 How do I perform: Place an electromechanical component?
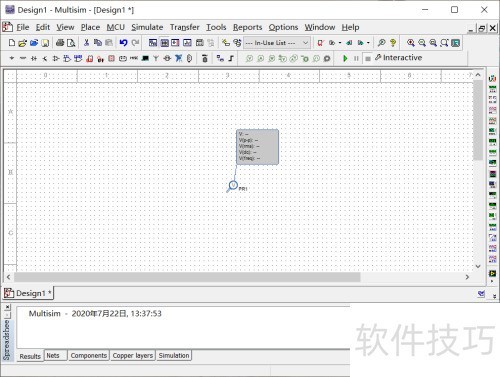pos(167,58)
